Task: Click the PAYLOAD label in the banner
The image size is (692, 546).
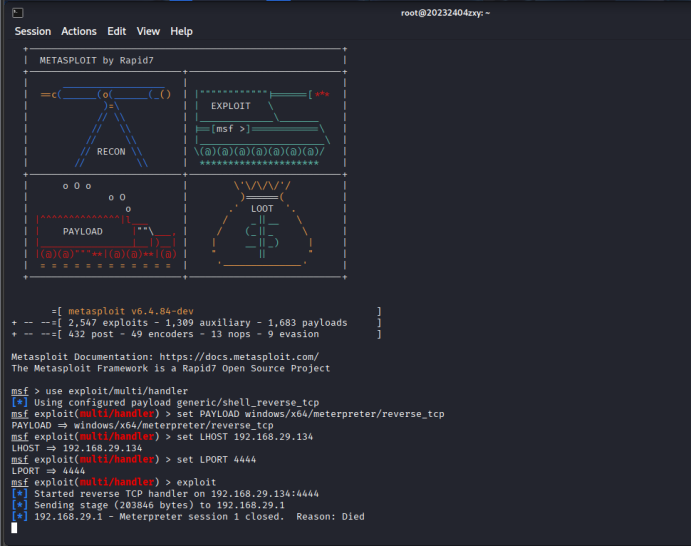Action: [83, 232]
